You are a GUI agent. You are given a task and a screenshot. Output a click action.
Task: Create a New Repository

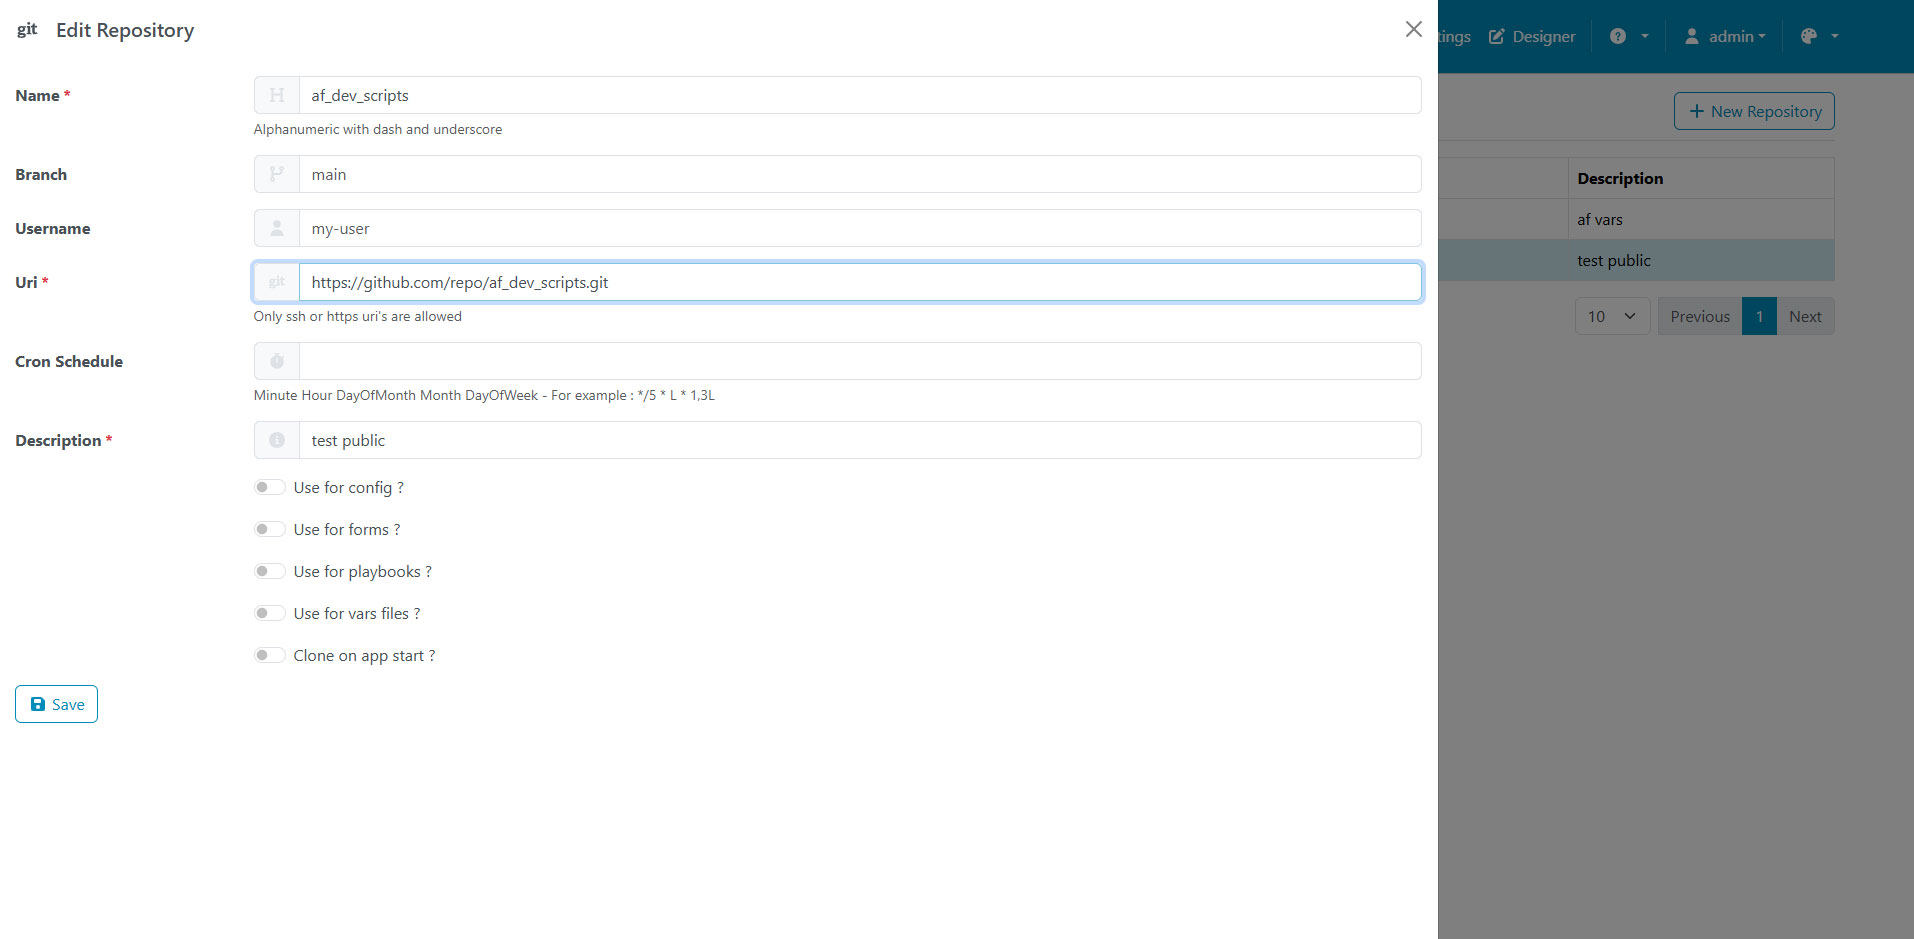(1754, 111)
